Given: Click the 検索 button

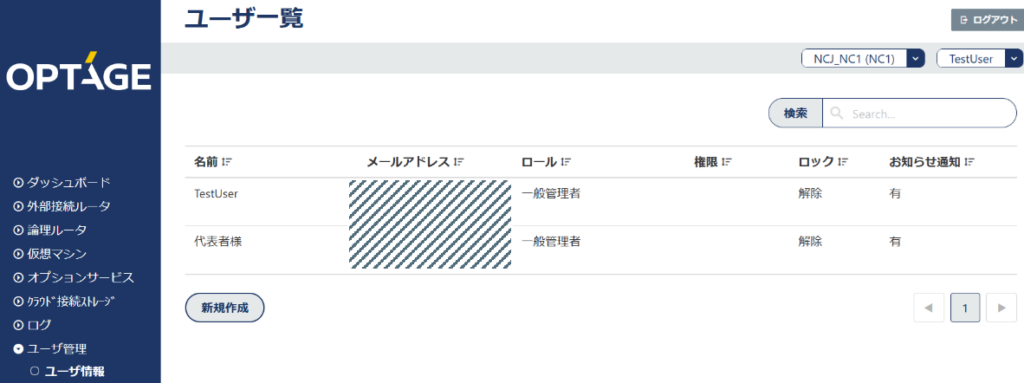Looking at the screenshot, I should pos(795,113).
